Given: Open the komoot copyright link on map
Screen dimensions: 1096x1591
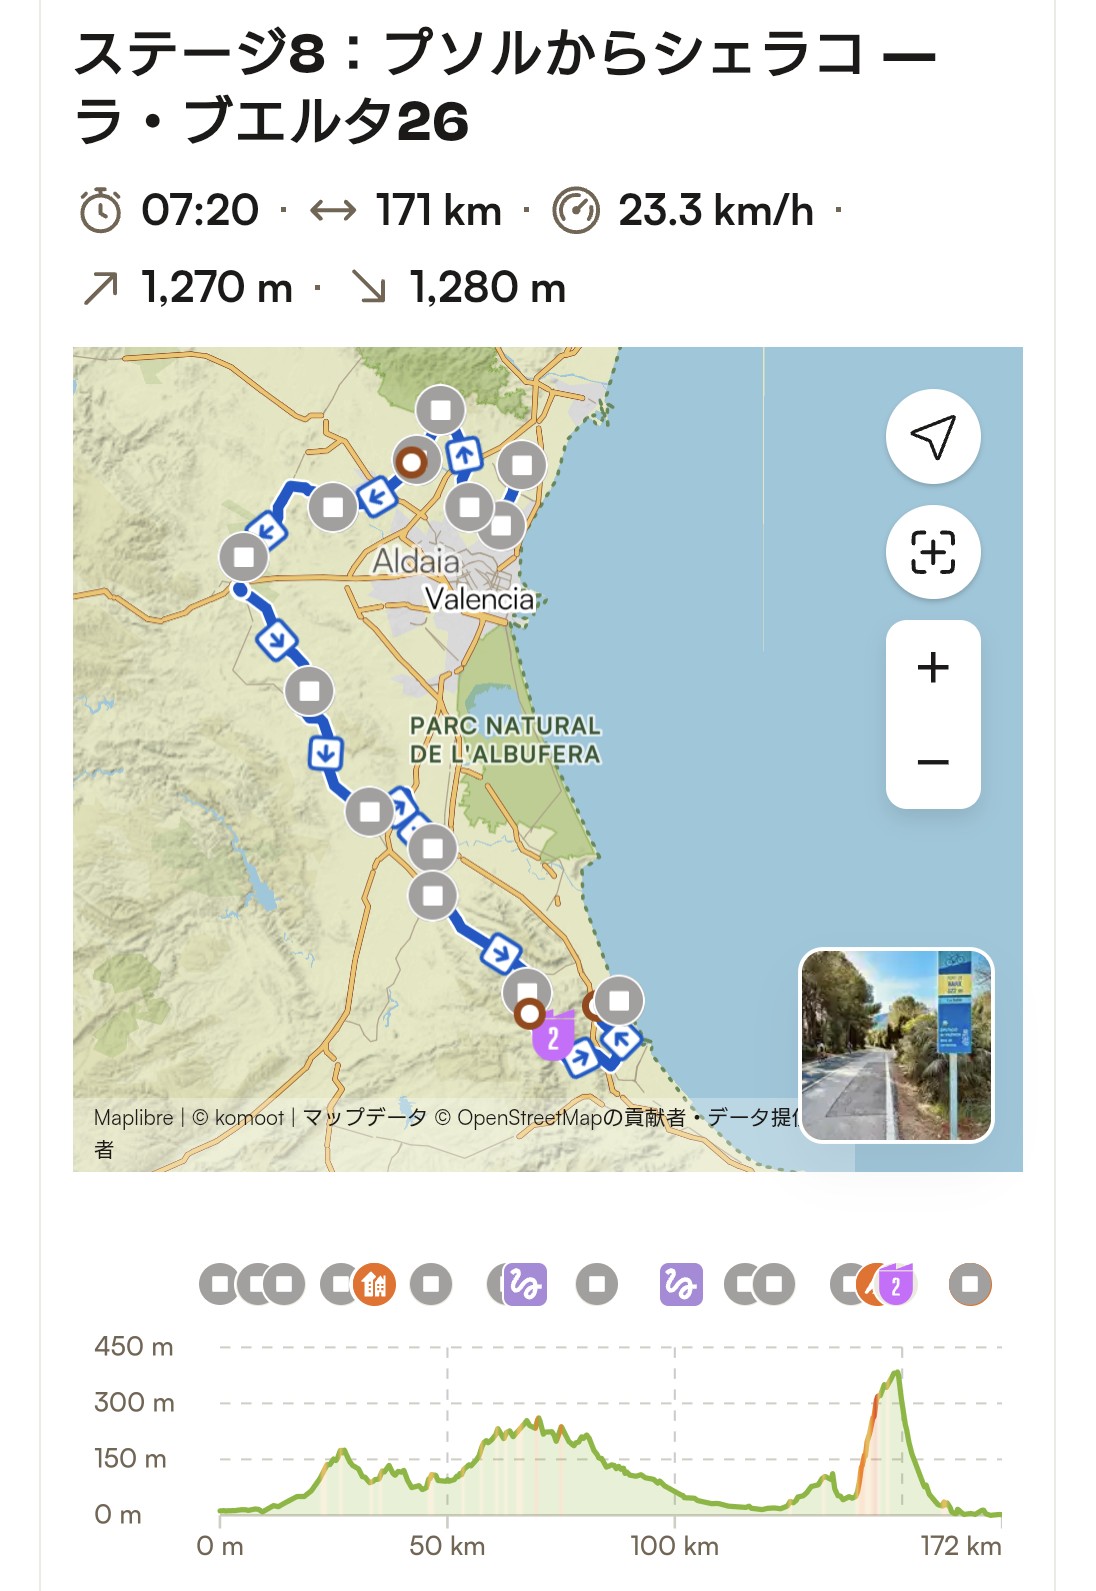Looking at the screenshot, I should pyautogui.click(x=238, y=1117).
